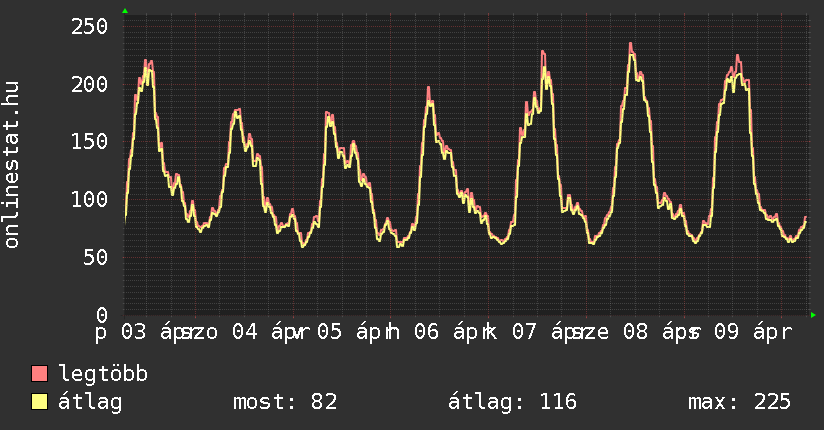Select the átlag legend label beside yellow swatch
This screenshot has width=824, height=430.
90,402
